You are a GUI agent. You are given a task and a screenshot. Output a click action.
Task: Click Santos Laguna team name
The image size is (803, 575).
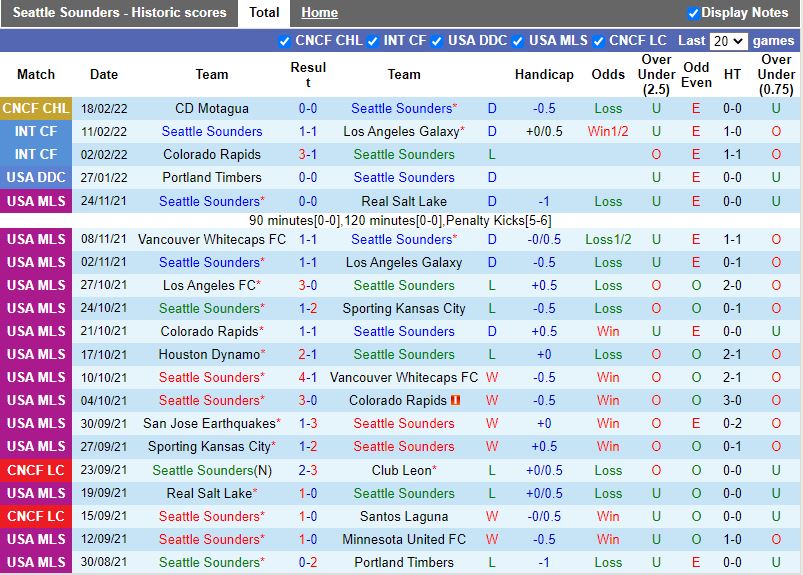[404, 516]
